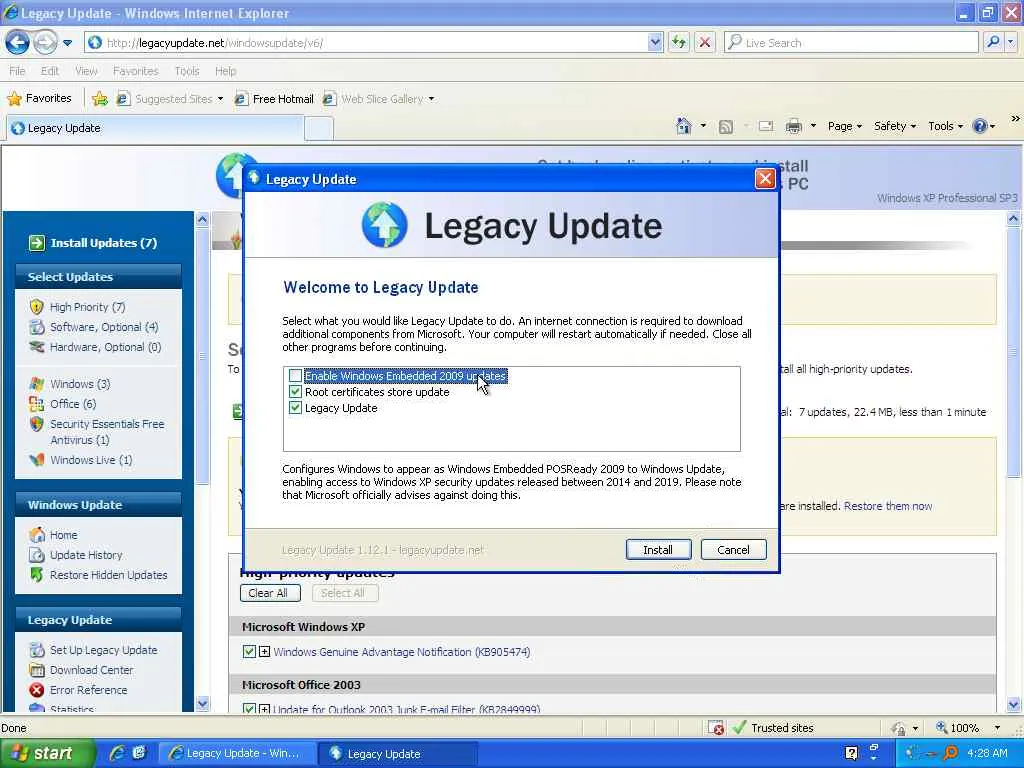Click the Restore Hidden Updates icon
Image resolution: width=1024 pixels, height=768 pixels.
tap(37, 575)
